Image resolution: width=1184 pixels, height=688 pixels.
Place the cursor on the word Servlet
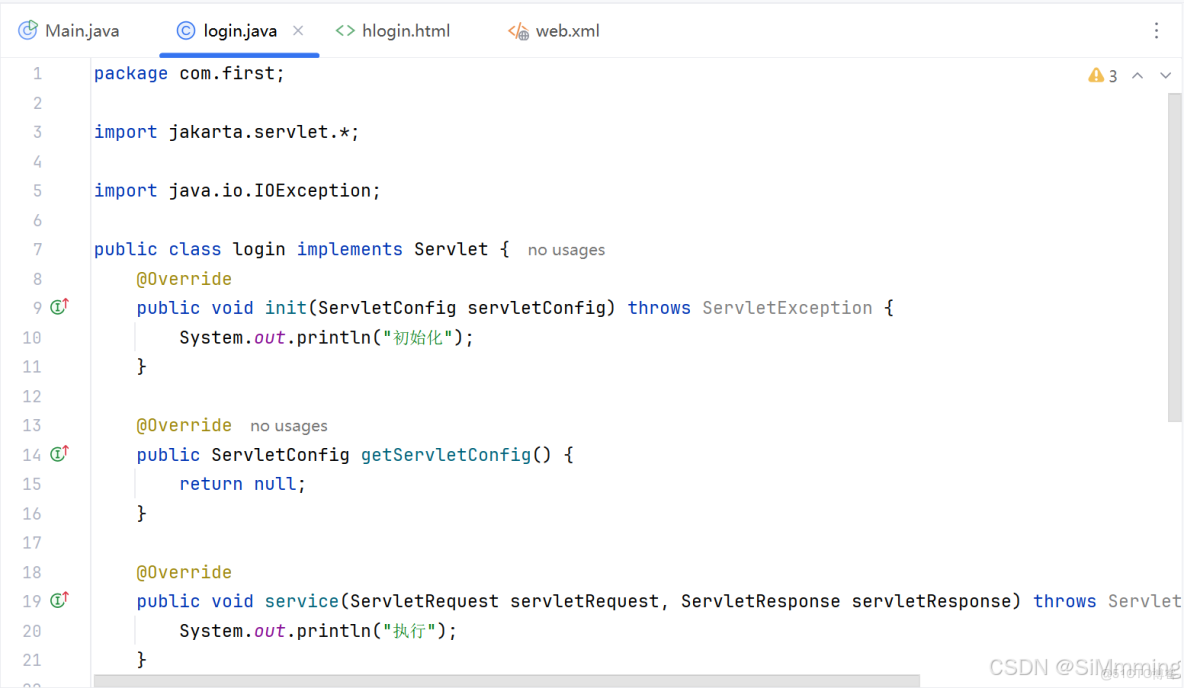[x=450, y=249]
